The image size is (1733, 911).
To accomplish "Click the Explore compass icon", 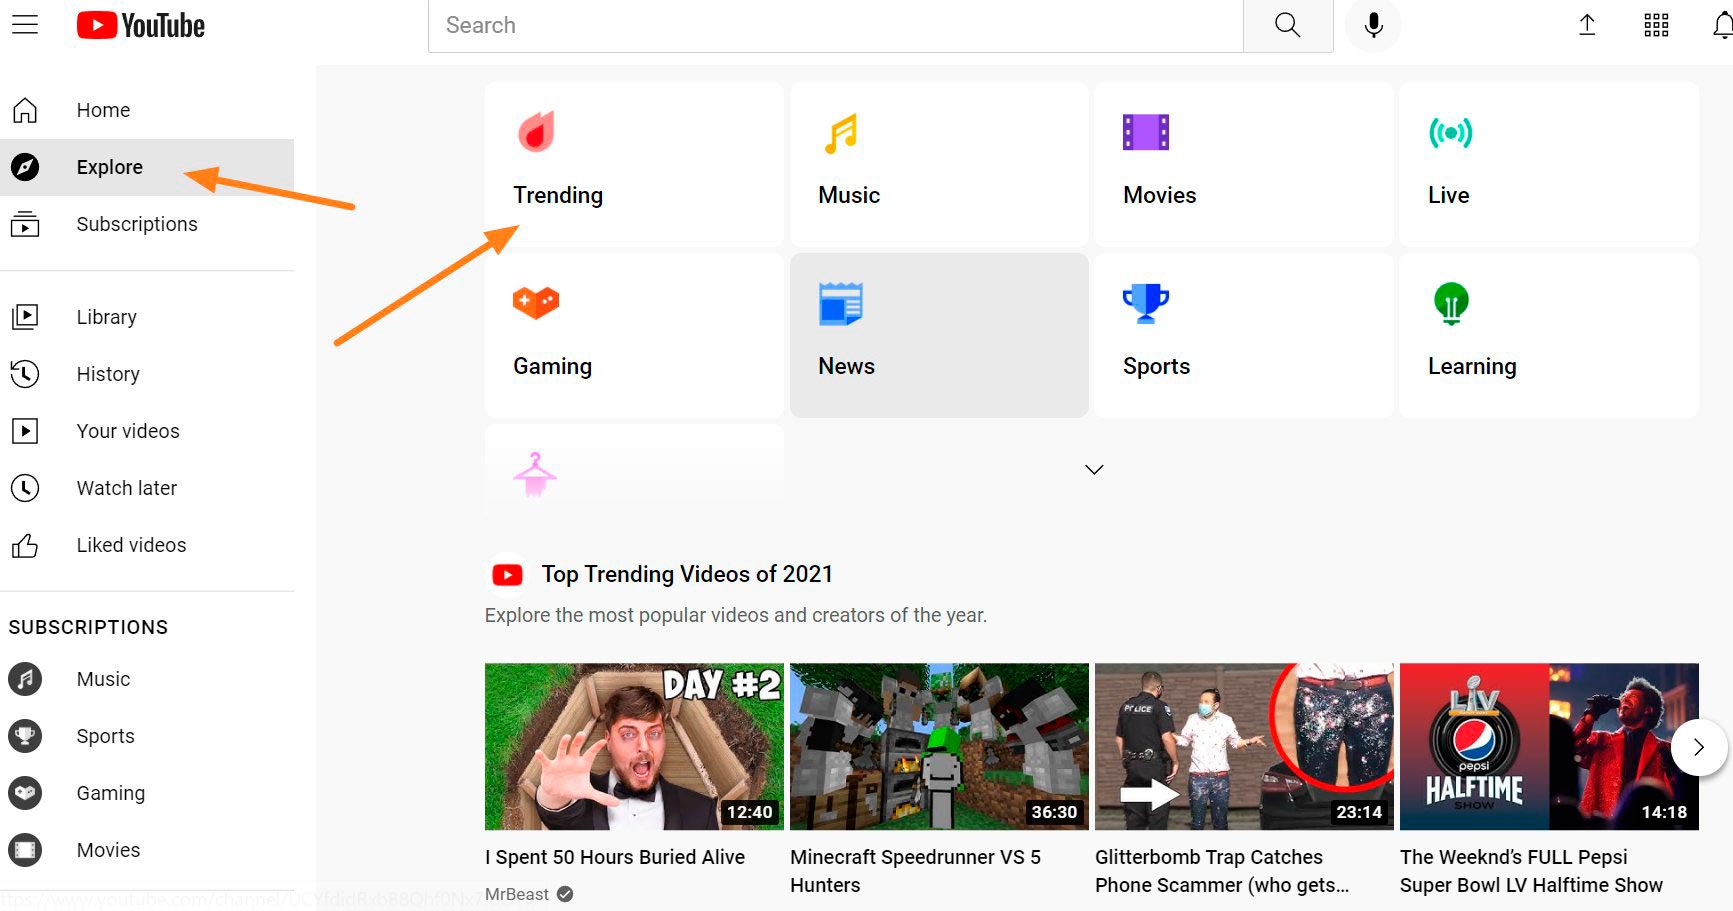I will tap(25, 167).
